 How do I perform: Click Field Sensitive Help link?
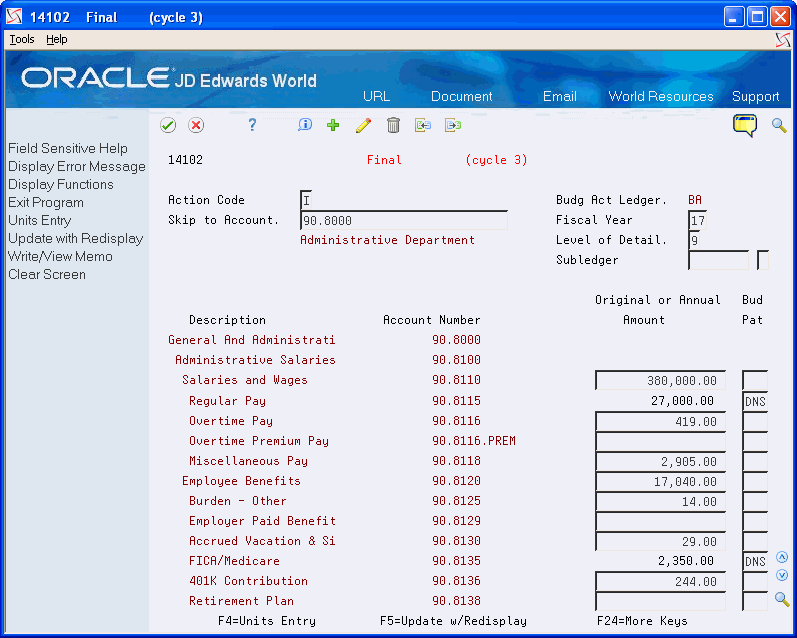tap(68, 148)
